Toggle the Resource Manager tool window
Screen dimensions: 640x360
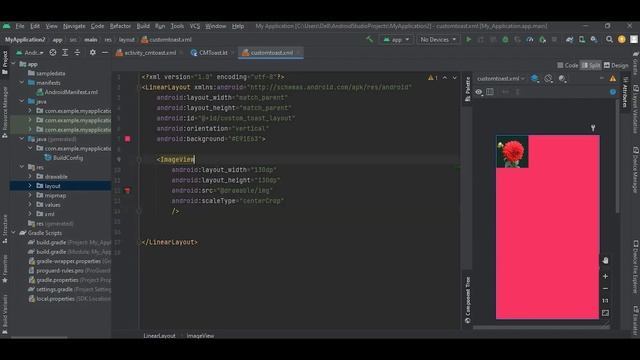coord(5,112)
